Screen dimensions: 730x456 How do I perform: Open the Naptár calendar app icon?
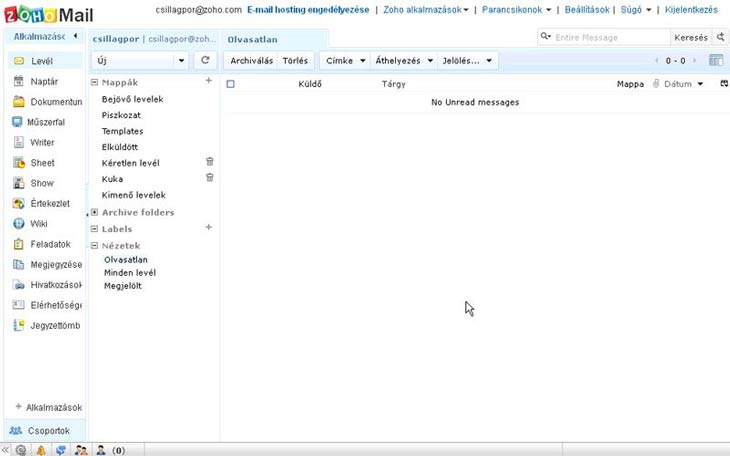18,81
